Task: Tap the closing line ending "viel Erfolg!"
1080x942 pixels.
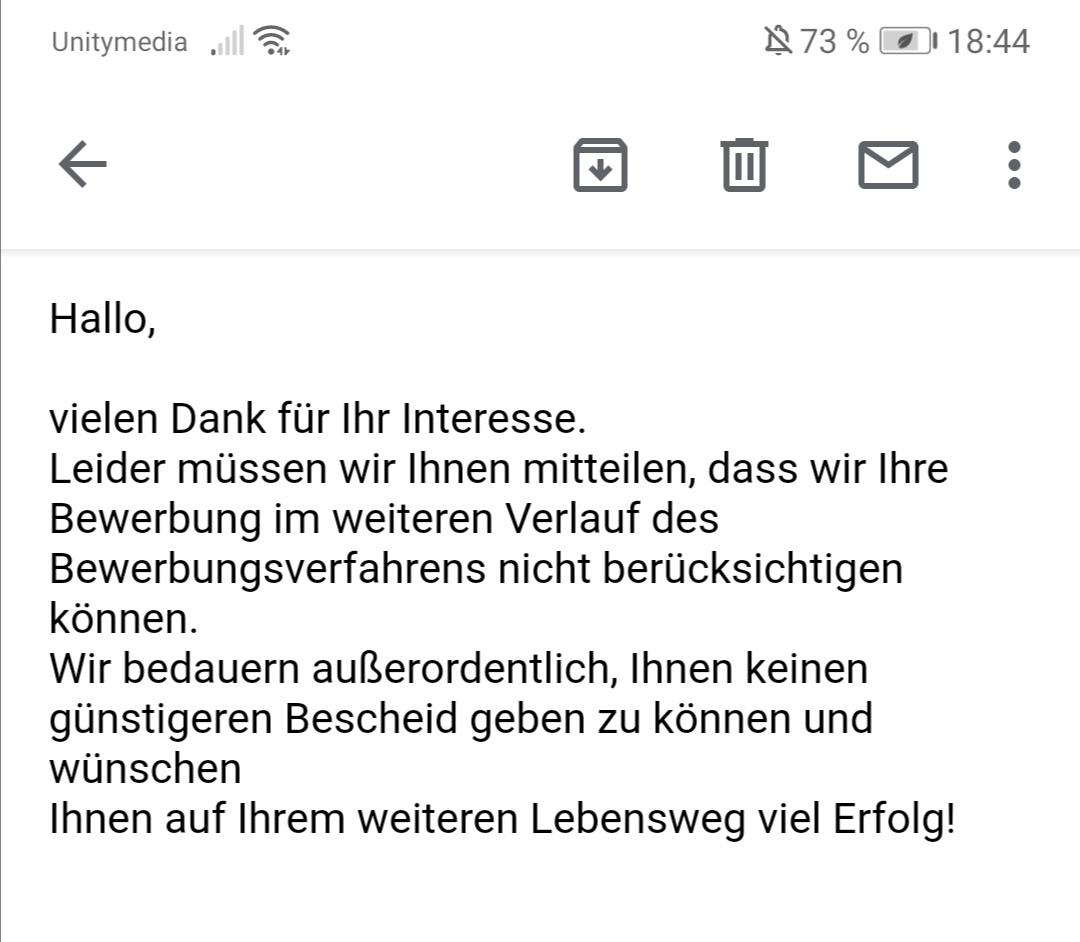Action: (502, 819)
